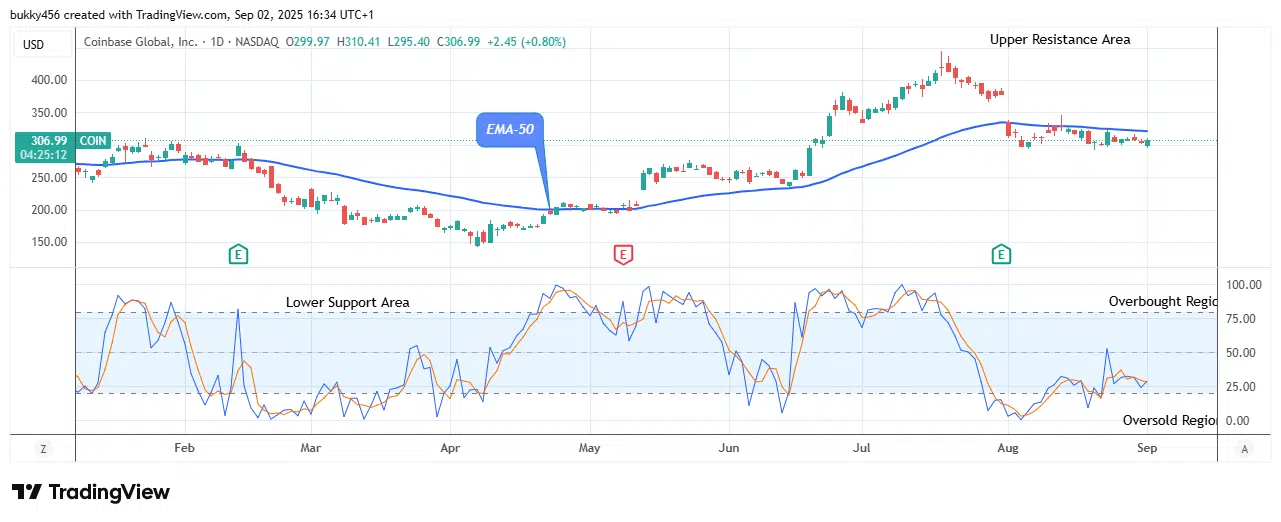The height and width of the screenshot is (522, 1281).
Task: Click the February earnings E marker
Action: (238, 255)
